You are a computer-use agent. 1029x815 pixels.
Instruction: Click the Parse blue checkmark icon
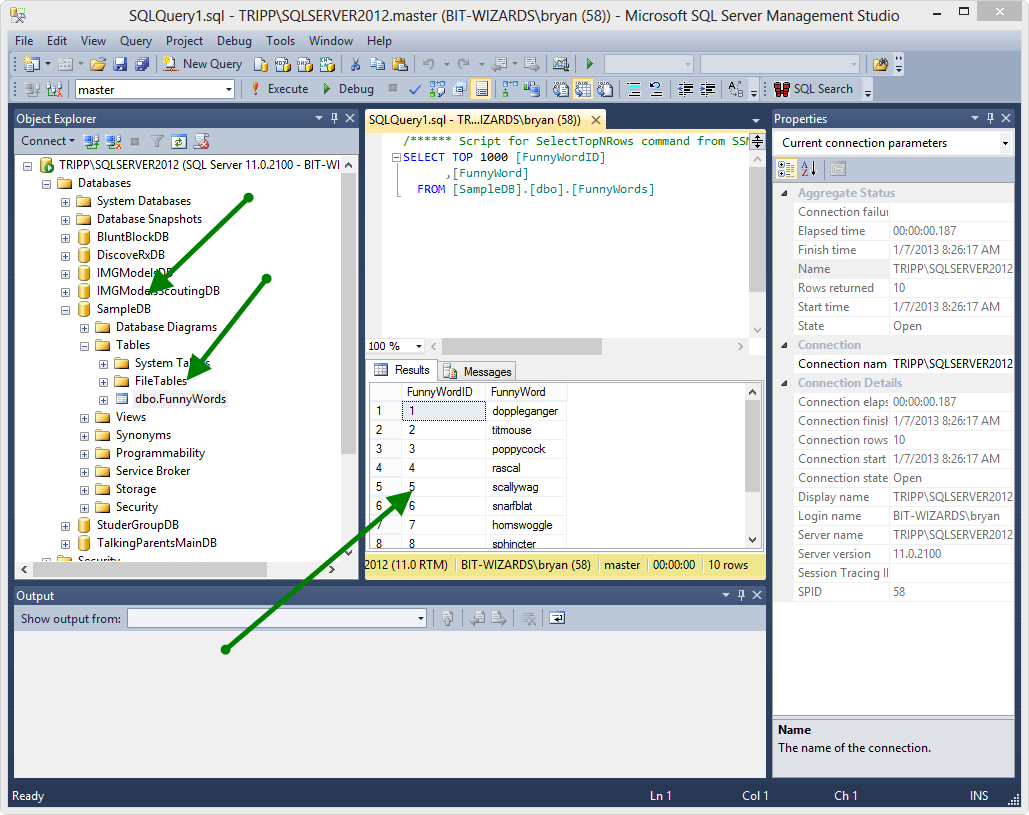point(415,89)
